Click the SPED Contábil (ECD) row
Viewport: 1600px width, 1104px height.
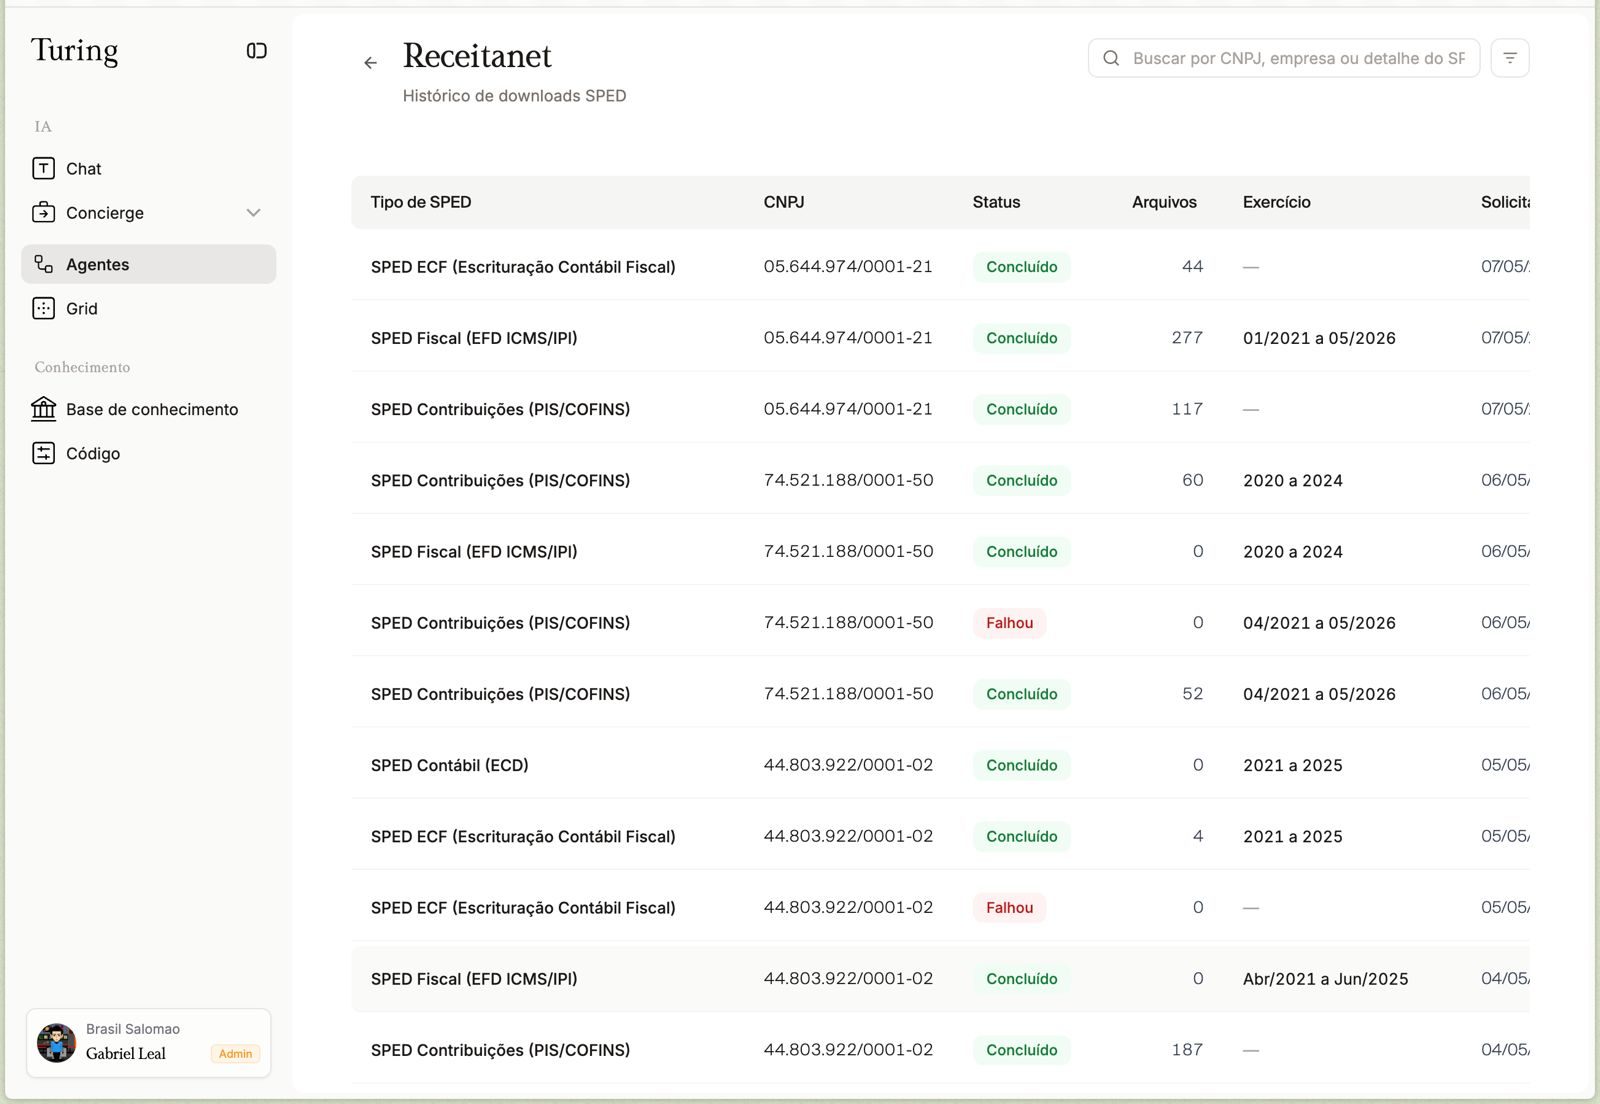pyautogui.click(x=940, y=765)
